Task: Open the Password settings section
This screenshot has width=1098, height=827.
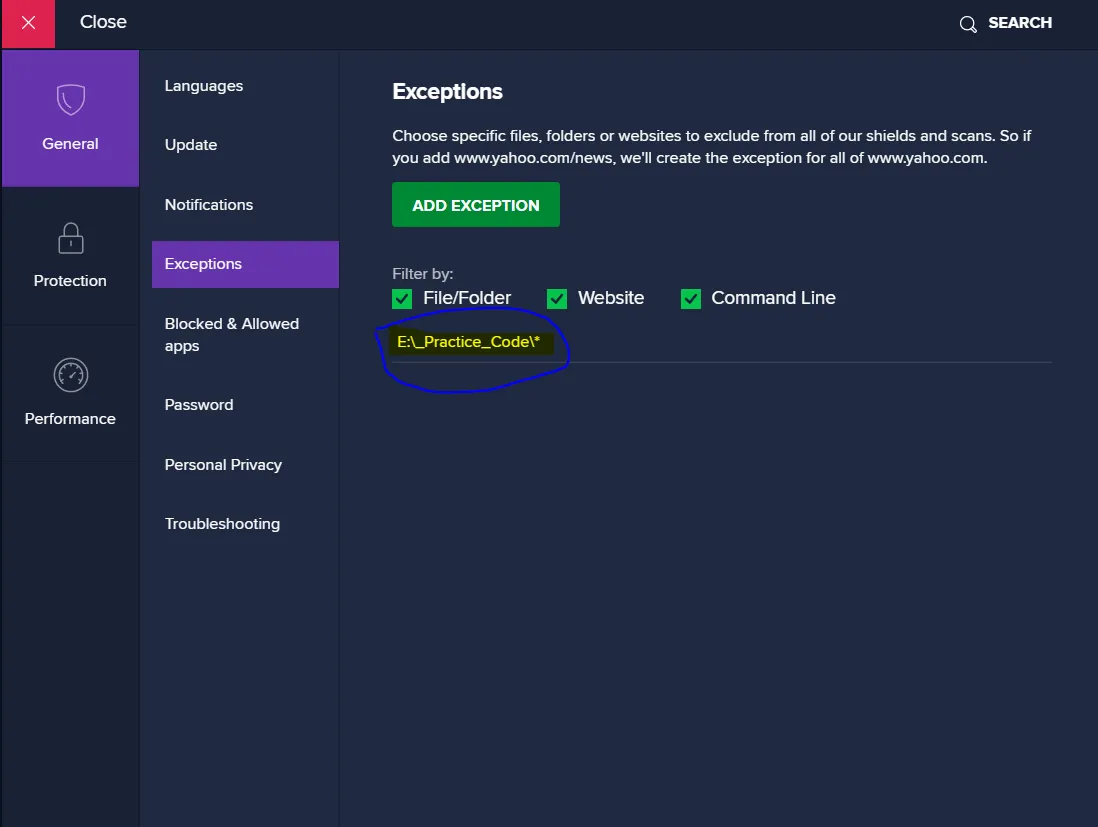Action: (199, 405)
